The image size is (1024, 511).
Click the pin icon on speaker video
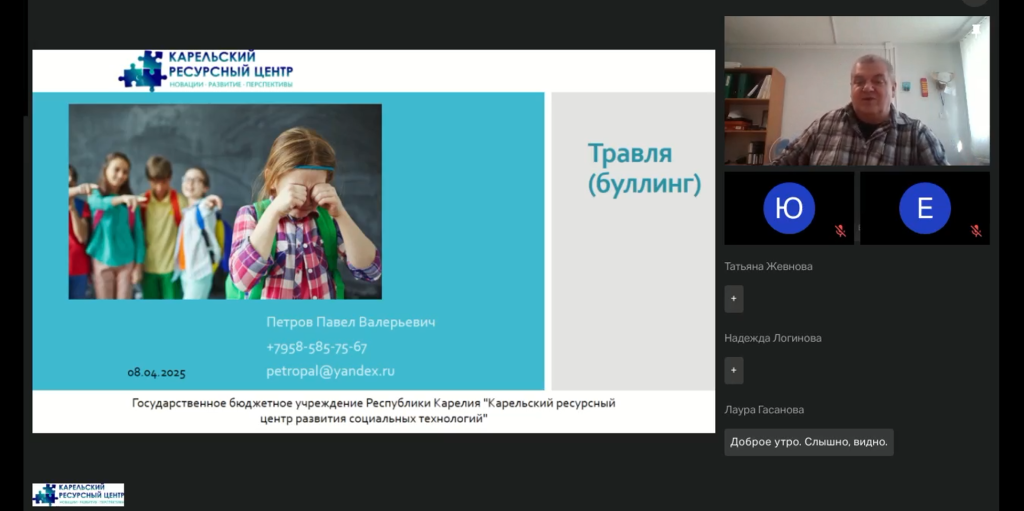click(975, 31)
